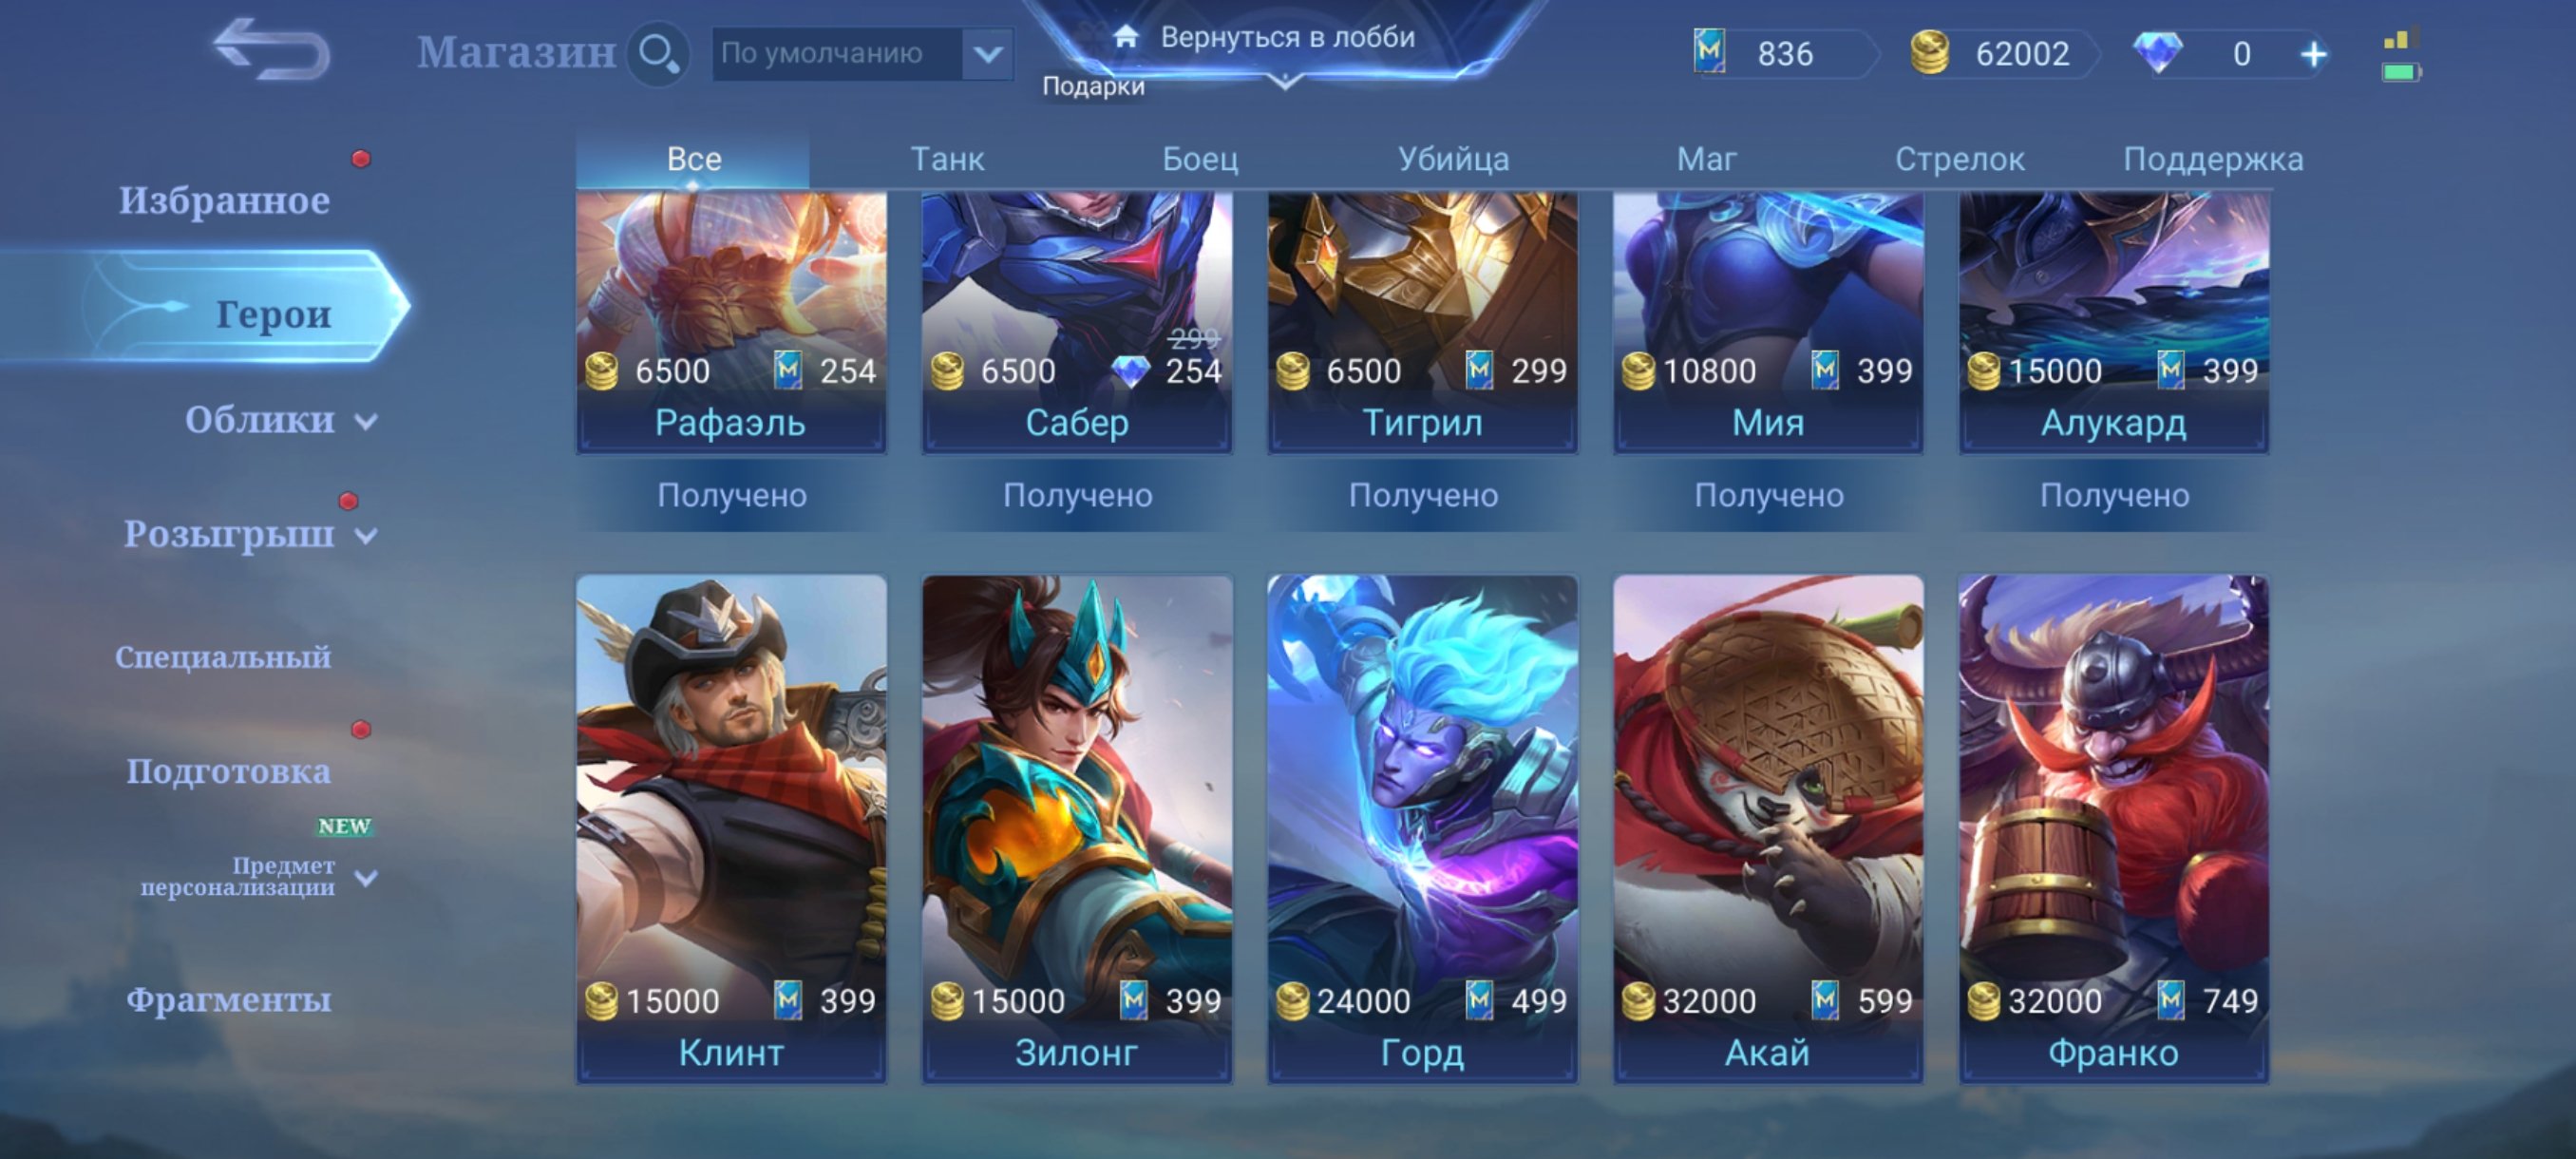Click the blue diamond currency icon
The image size is (2576, 1159).
coord(2157,53)
